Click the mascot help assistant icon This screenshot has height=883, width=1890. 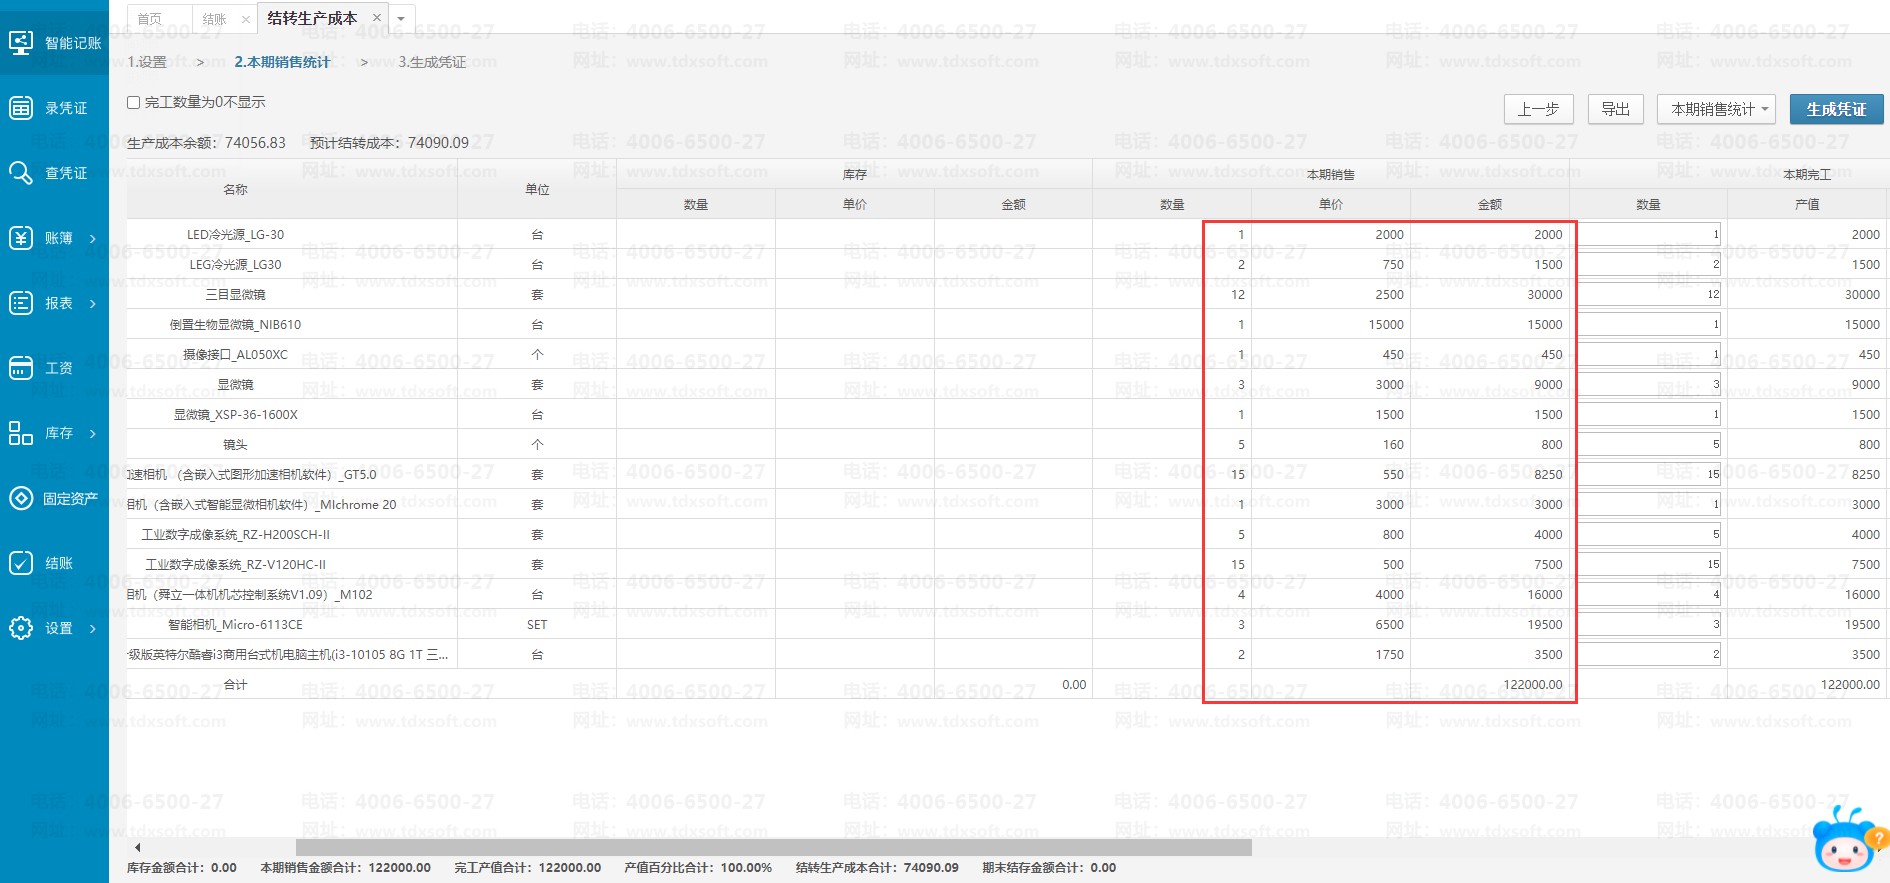tap(1847, 842)
